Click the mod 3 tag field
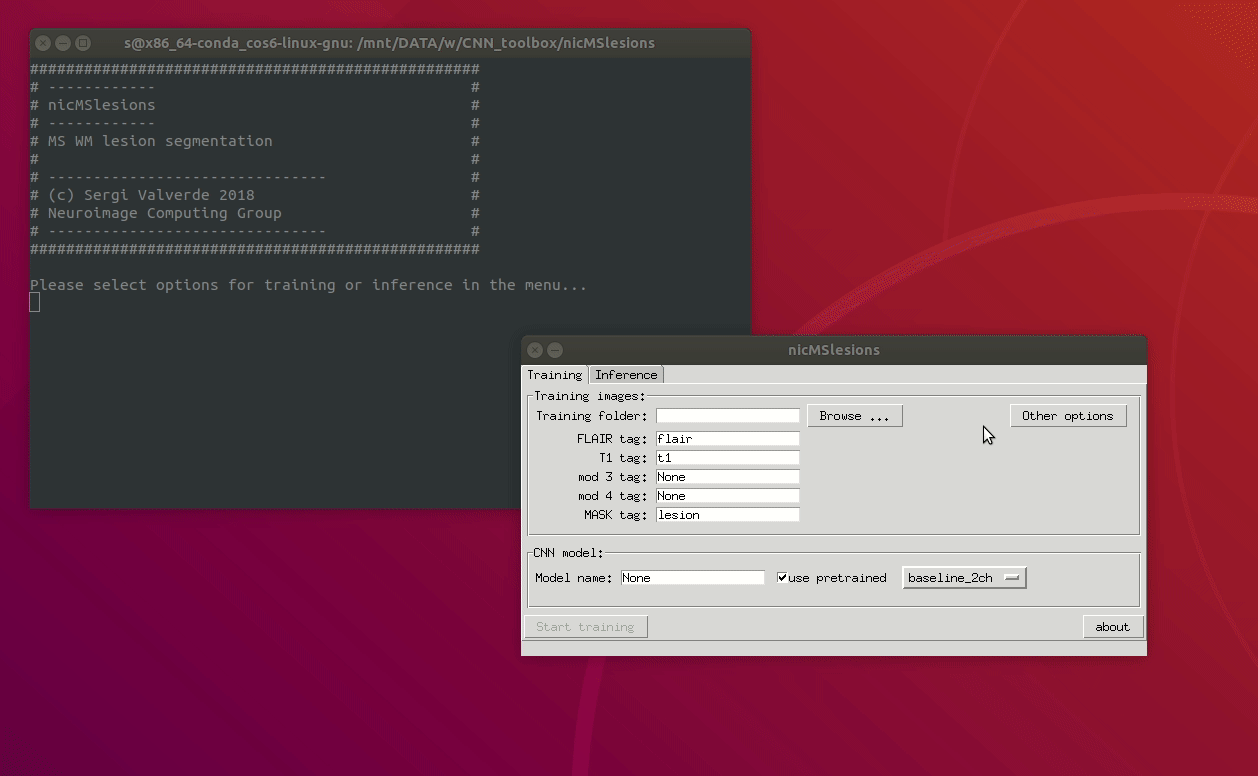1258x776 pixels. (728, 477)
